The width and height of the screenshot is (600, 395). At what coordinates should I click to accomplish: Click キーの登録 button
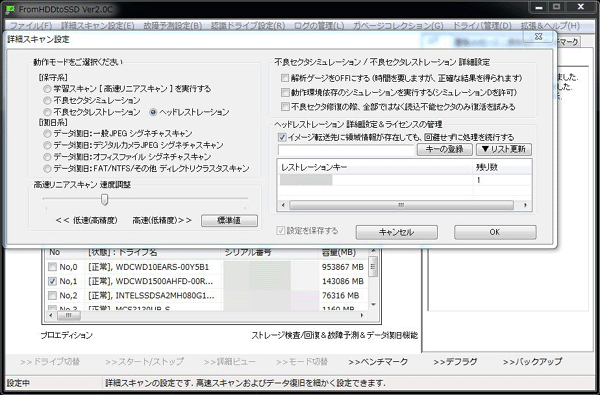coord(445,149)
